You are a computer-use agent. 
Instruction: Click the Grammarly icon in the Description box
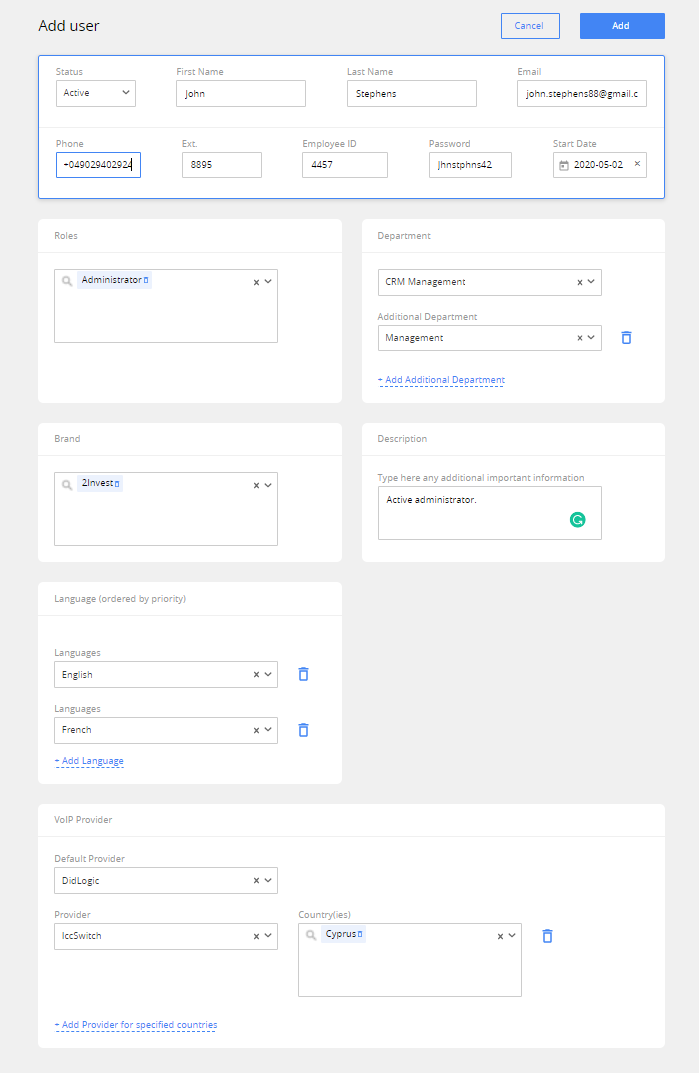(579, 520)
